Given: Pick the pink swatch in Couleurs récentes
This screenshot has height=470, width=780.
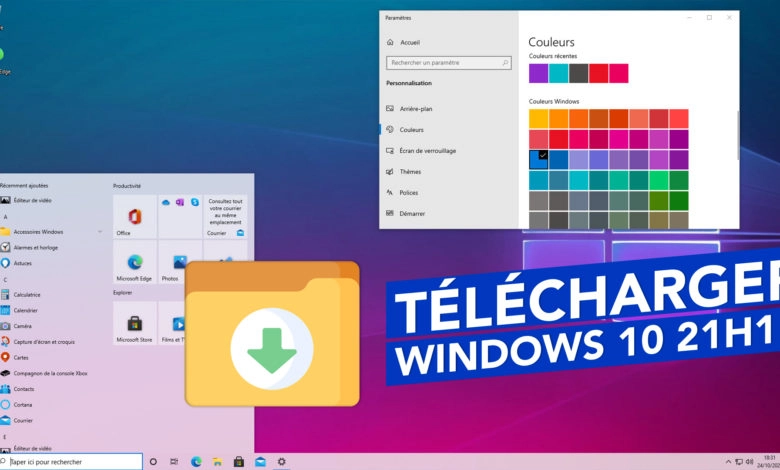Looking at the screenshot, I should pos(618,74).
